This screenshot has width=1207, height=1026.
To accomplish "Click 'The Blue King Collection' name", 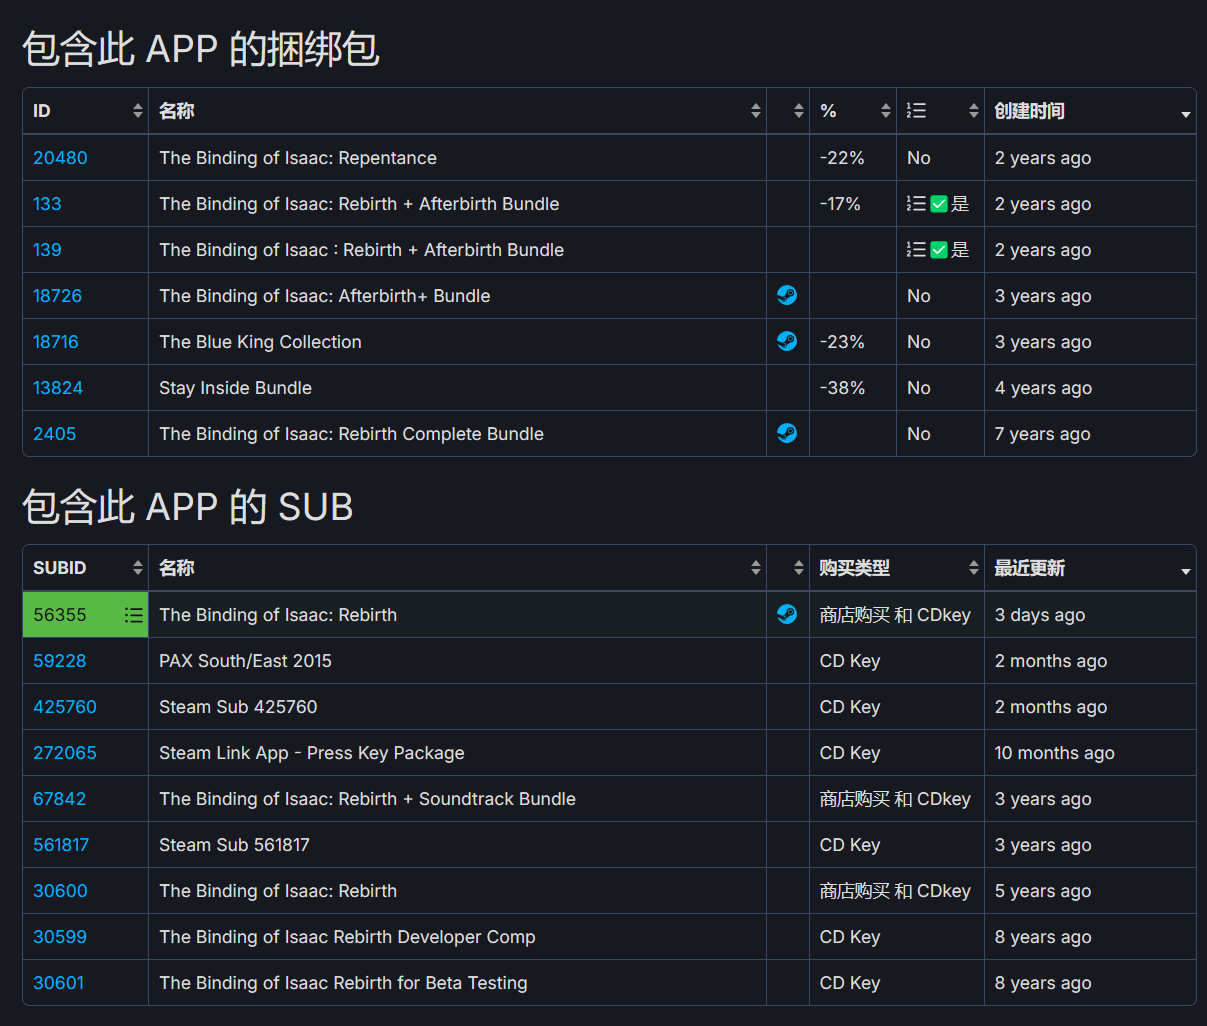I will (260, 342).
